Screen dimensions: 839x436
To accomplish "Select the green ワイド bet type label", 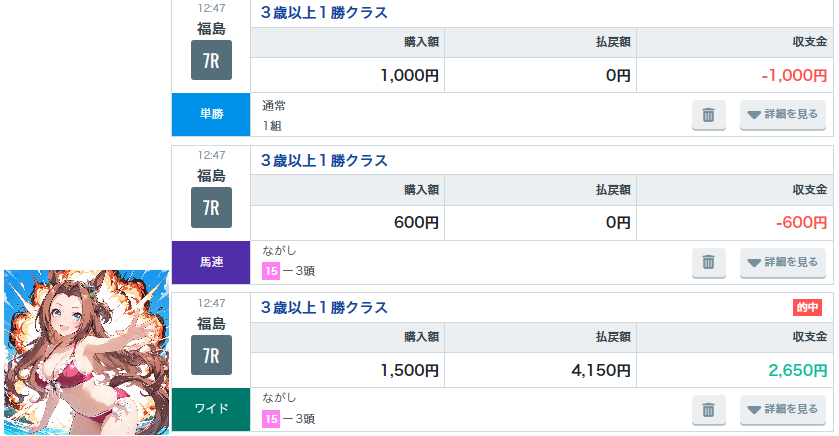I will (x=211, y=408).
